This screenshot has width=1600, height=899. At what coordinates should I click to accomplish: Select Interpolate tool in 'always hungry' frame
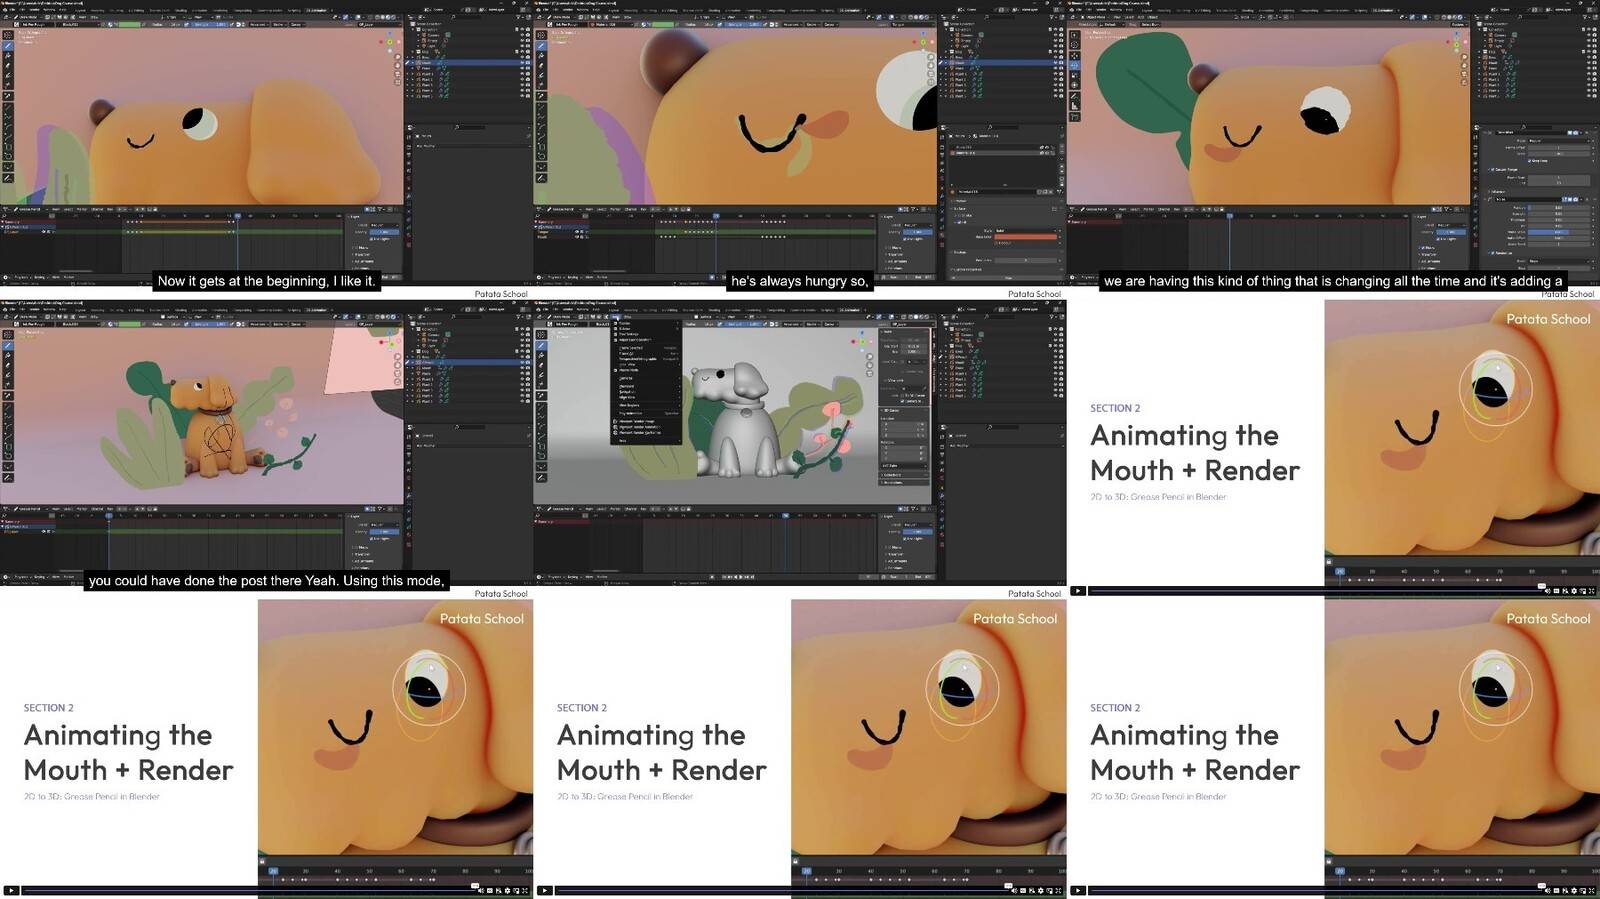point(541,167)
